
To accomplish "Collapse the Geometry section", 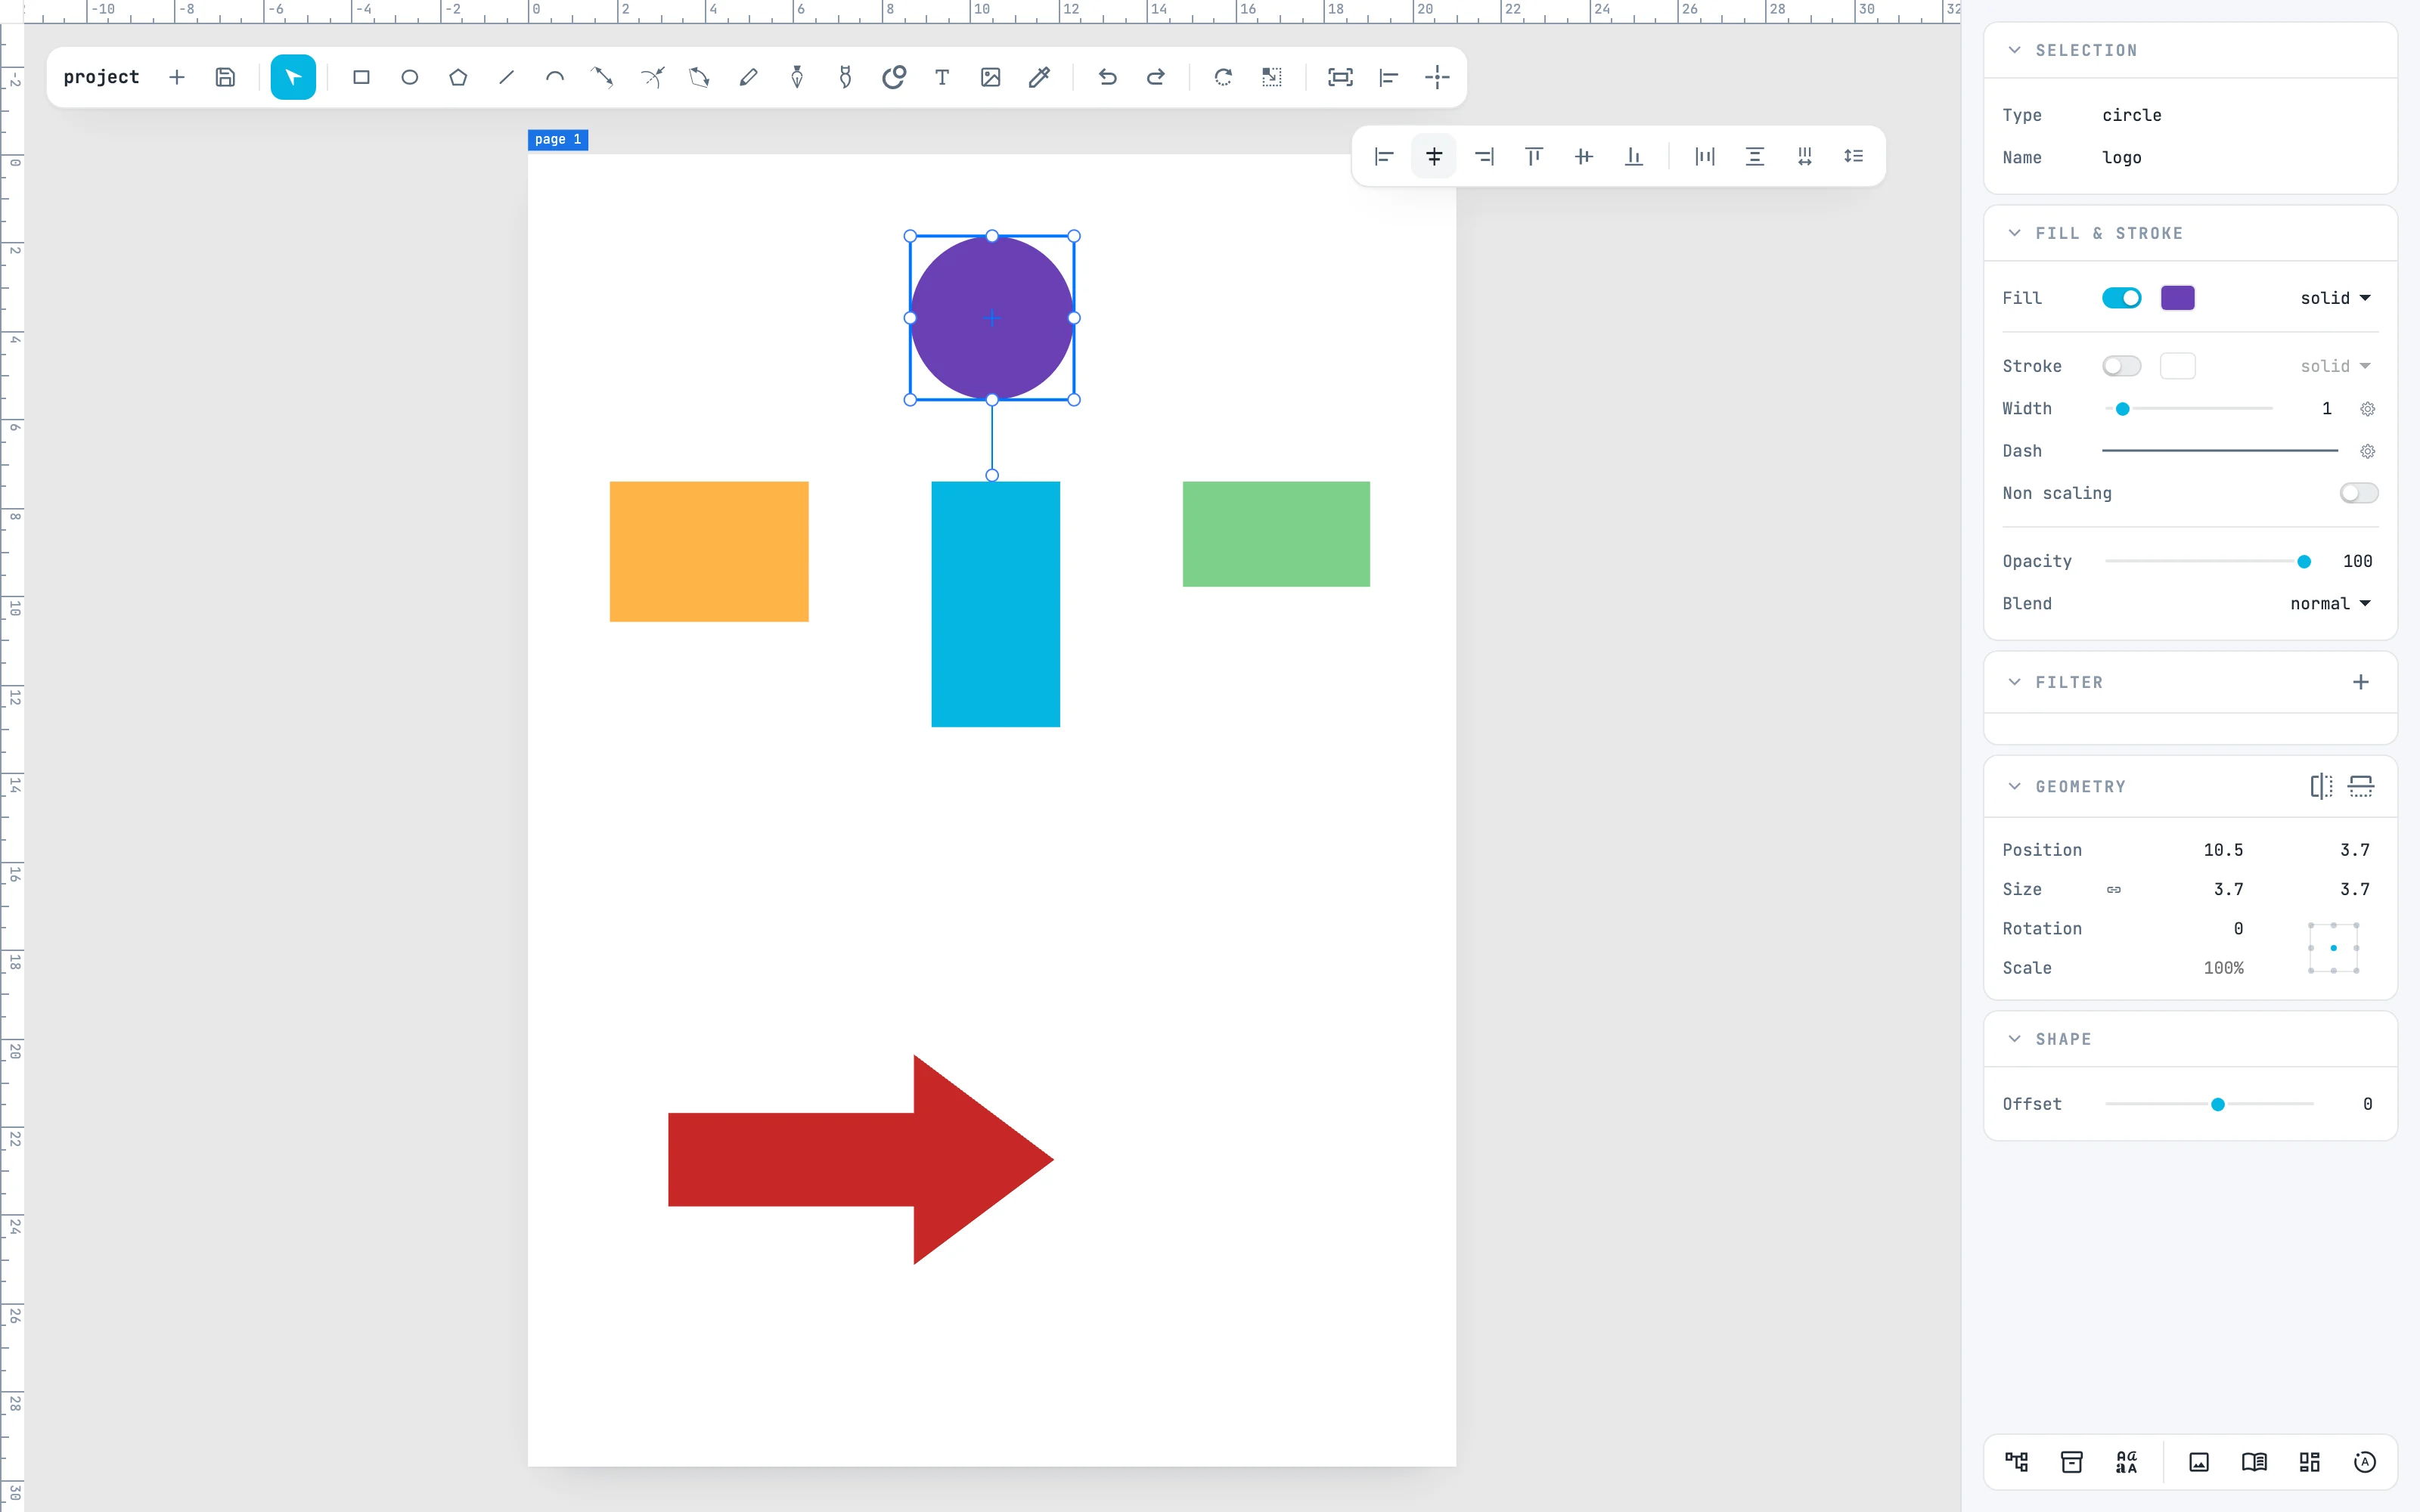I will (2014, 786).
